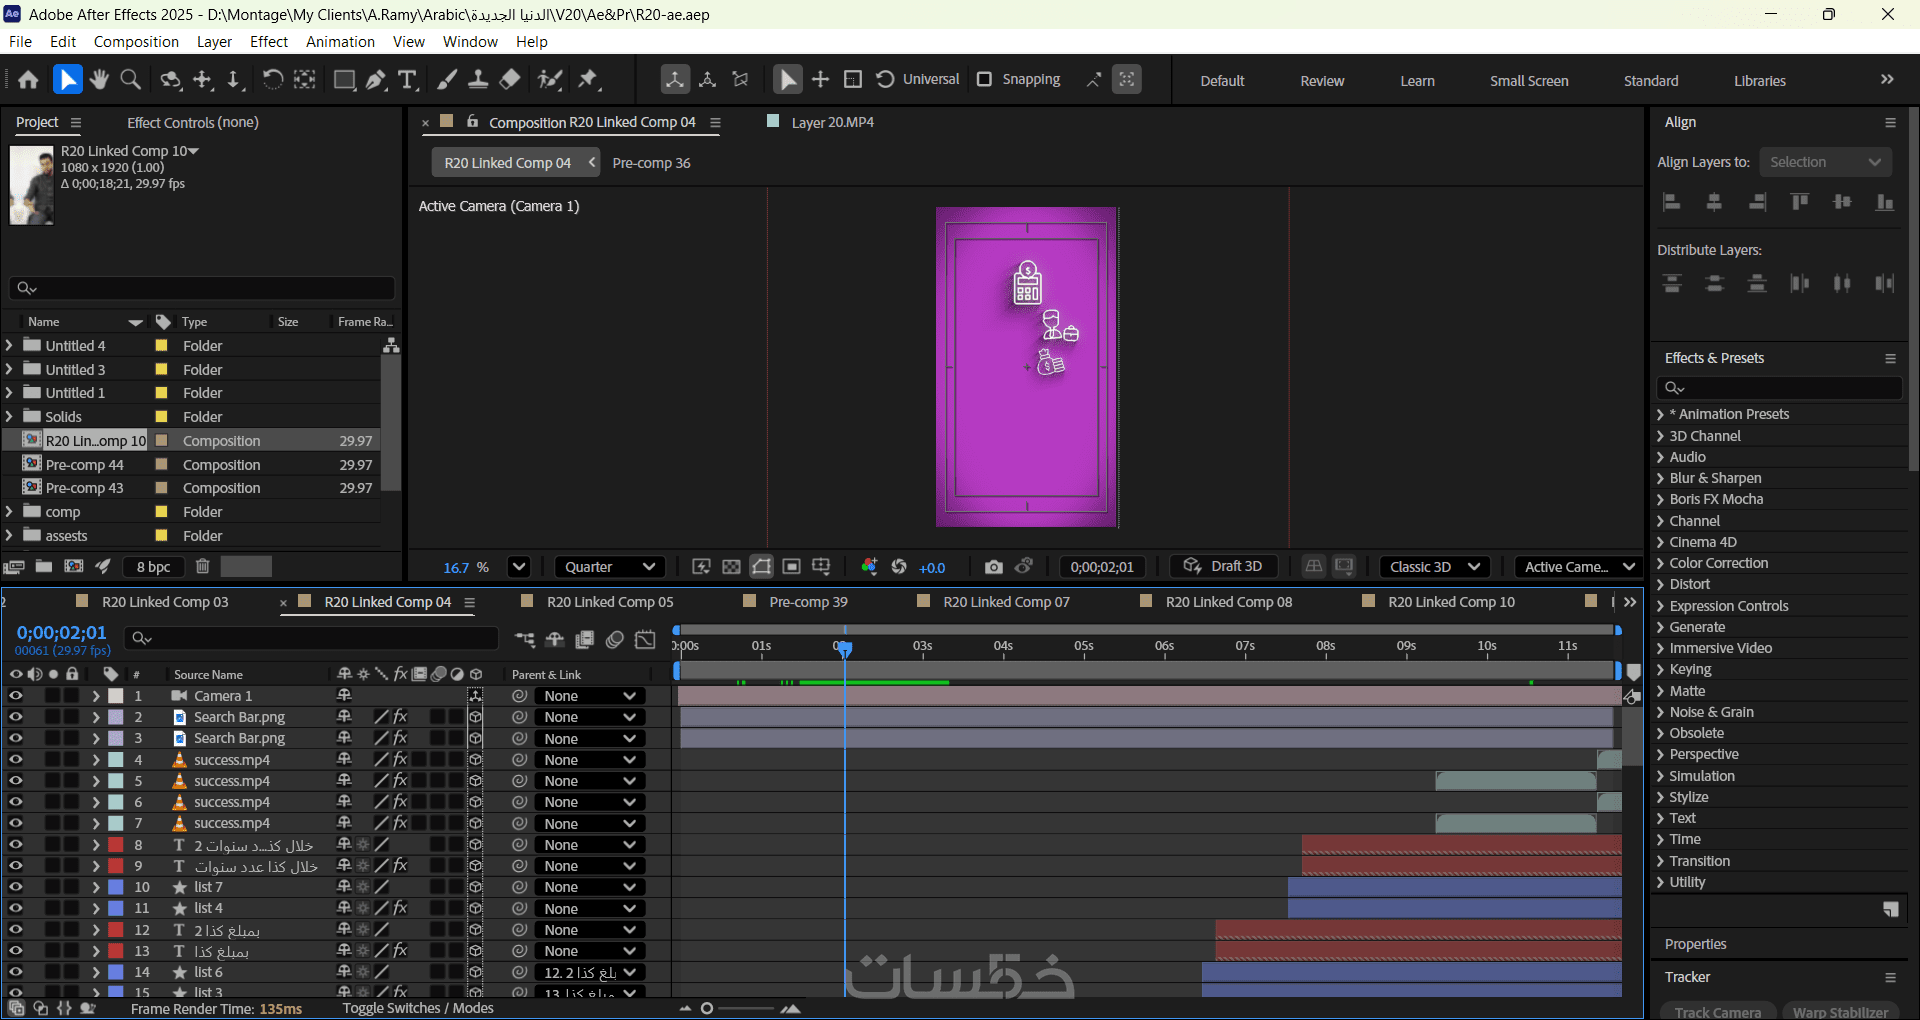
Task: Select the Rectangle shape tool
Action: (x=344, y=80)
